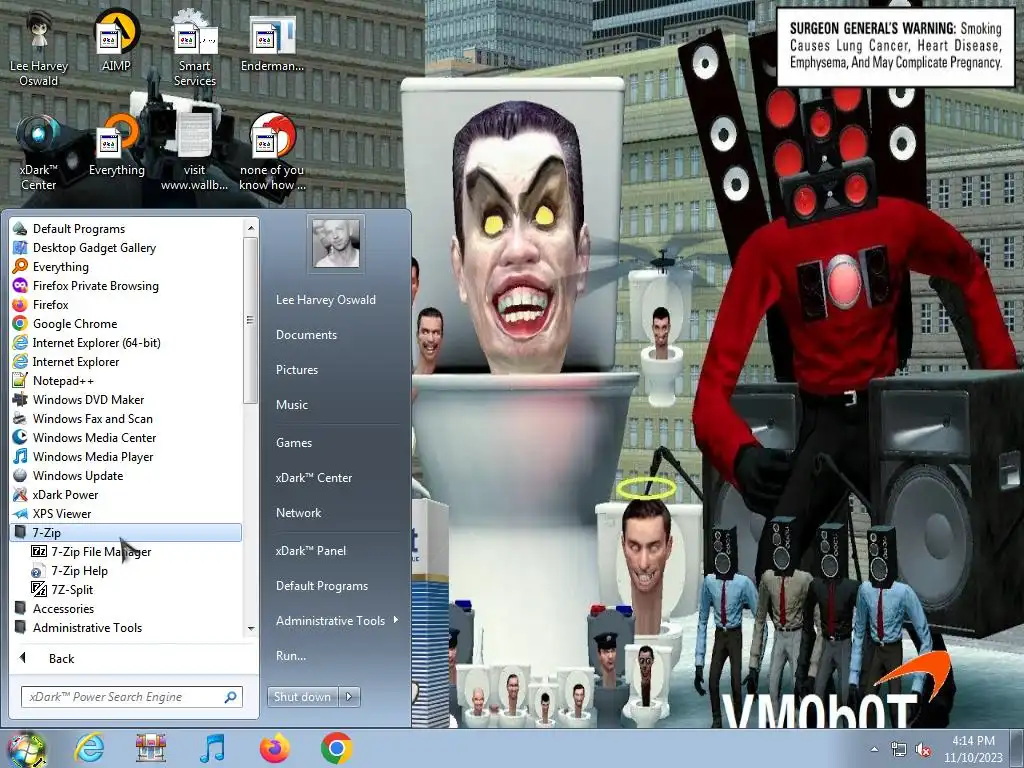Click the programs list scroll up arrow
Viewport: 1024px width, 768px height.
(250, 228)
